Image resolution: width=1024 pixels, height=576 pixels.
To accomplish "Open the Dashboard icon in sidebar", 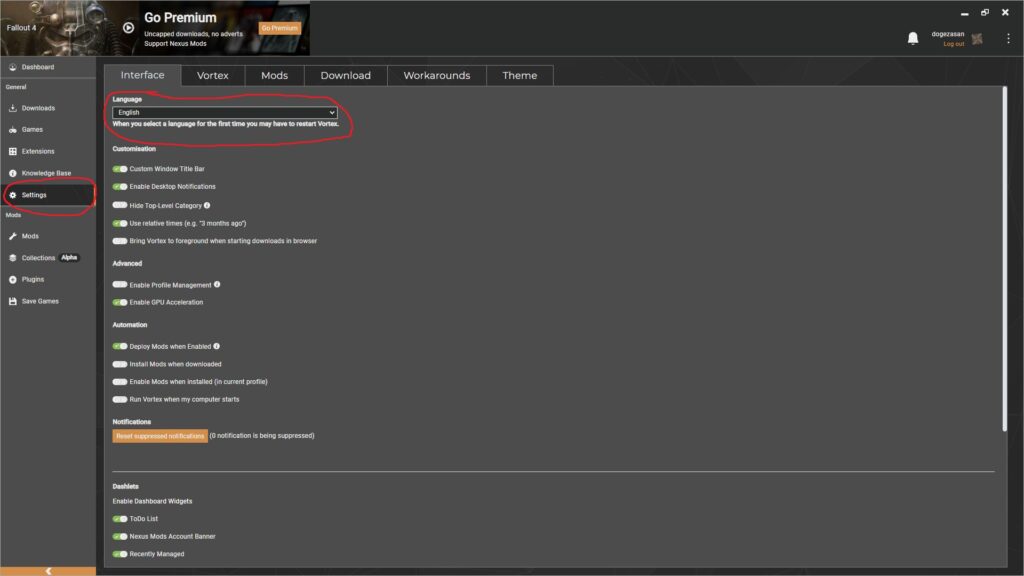I will [x=12, y=67].
